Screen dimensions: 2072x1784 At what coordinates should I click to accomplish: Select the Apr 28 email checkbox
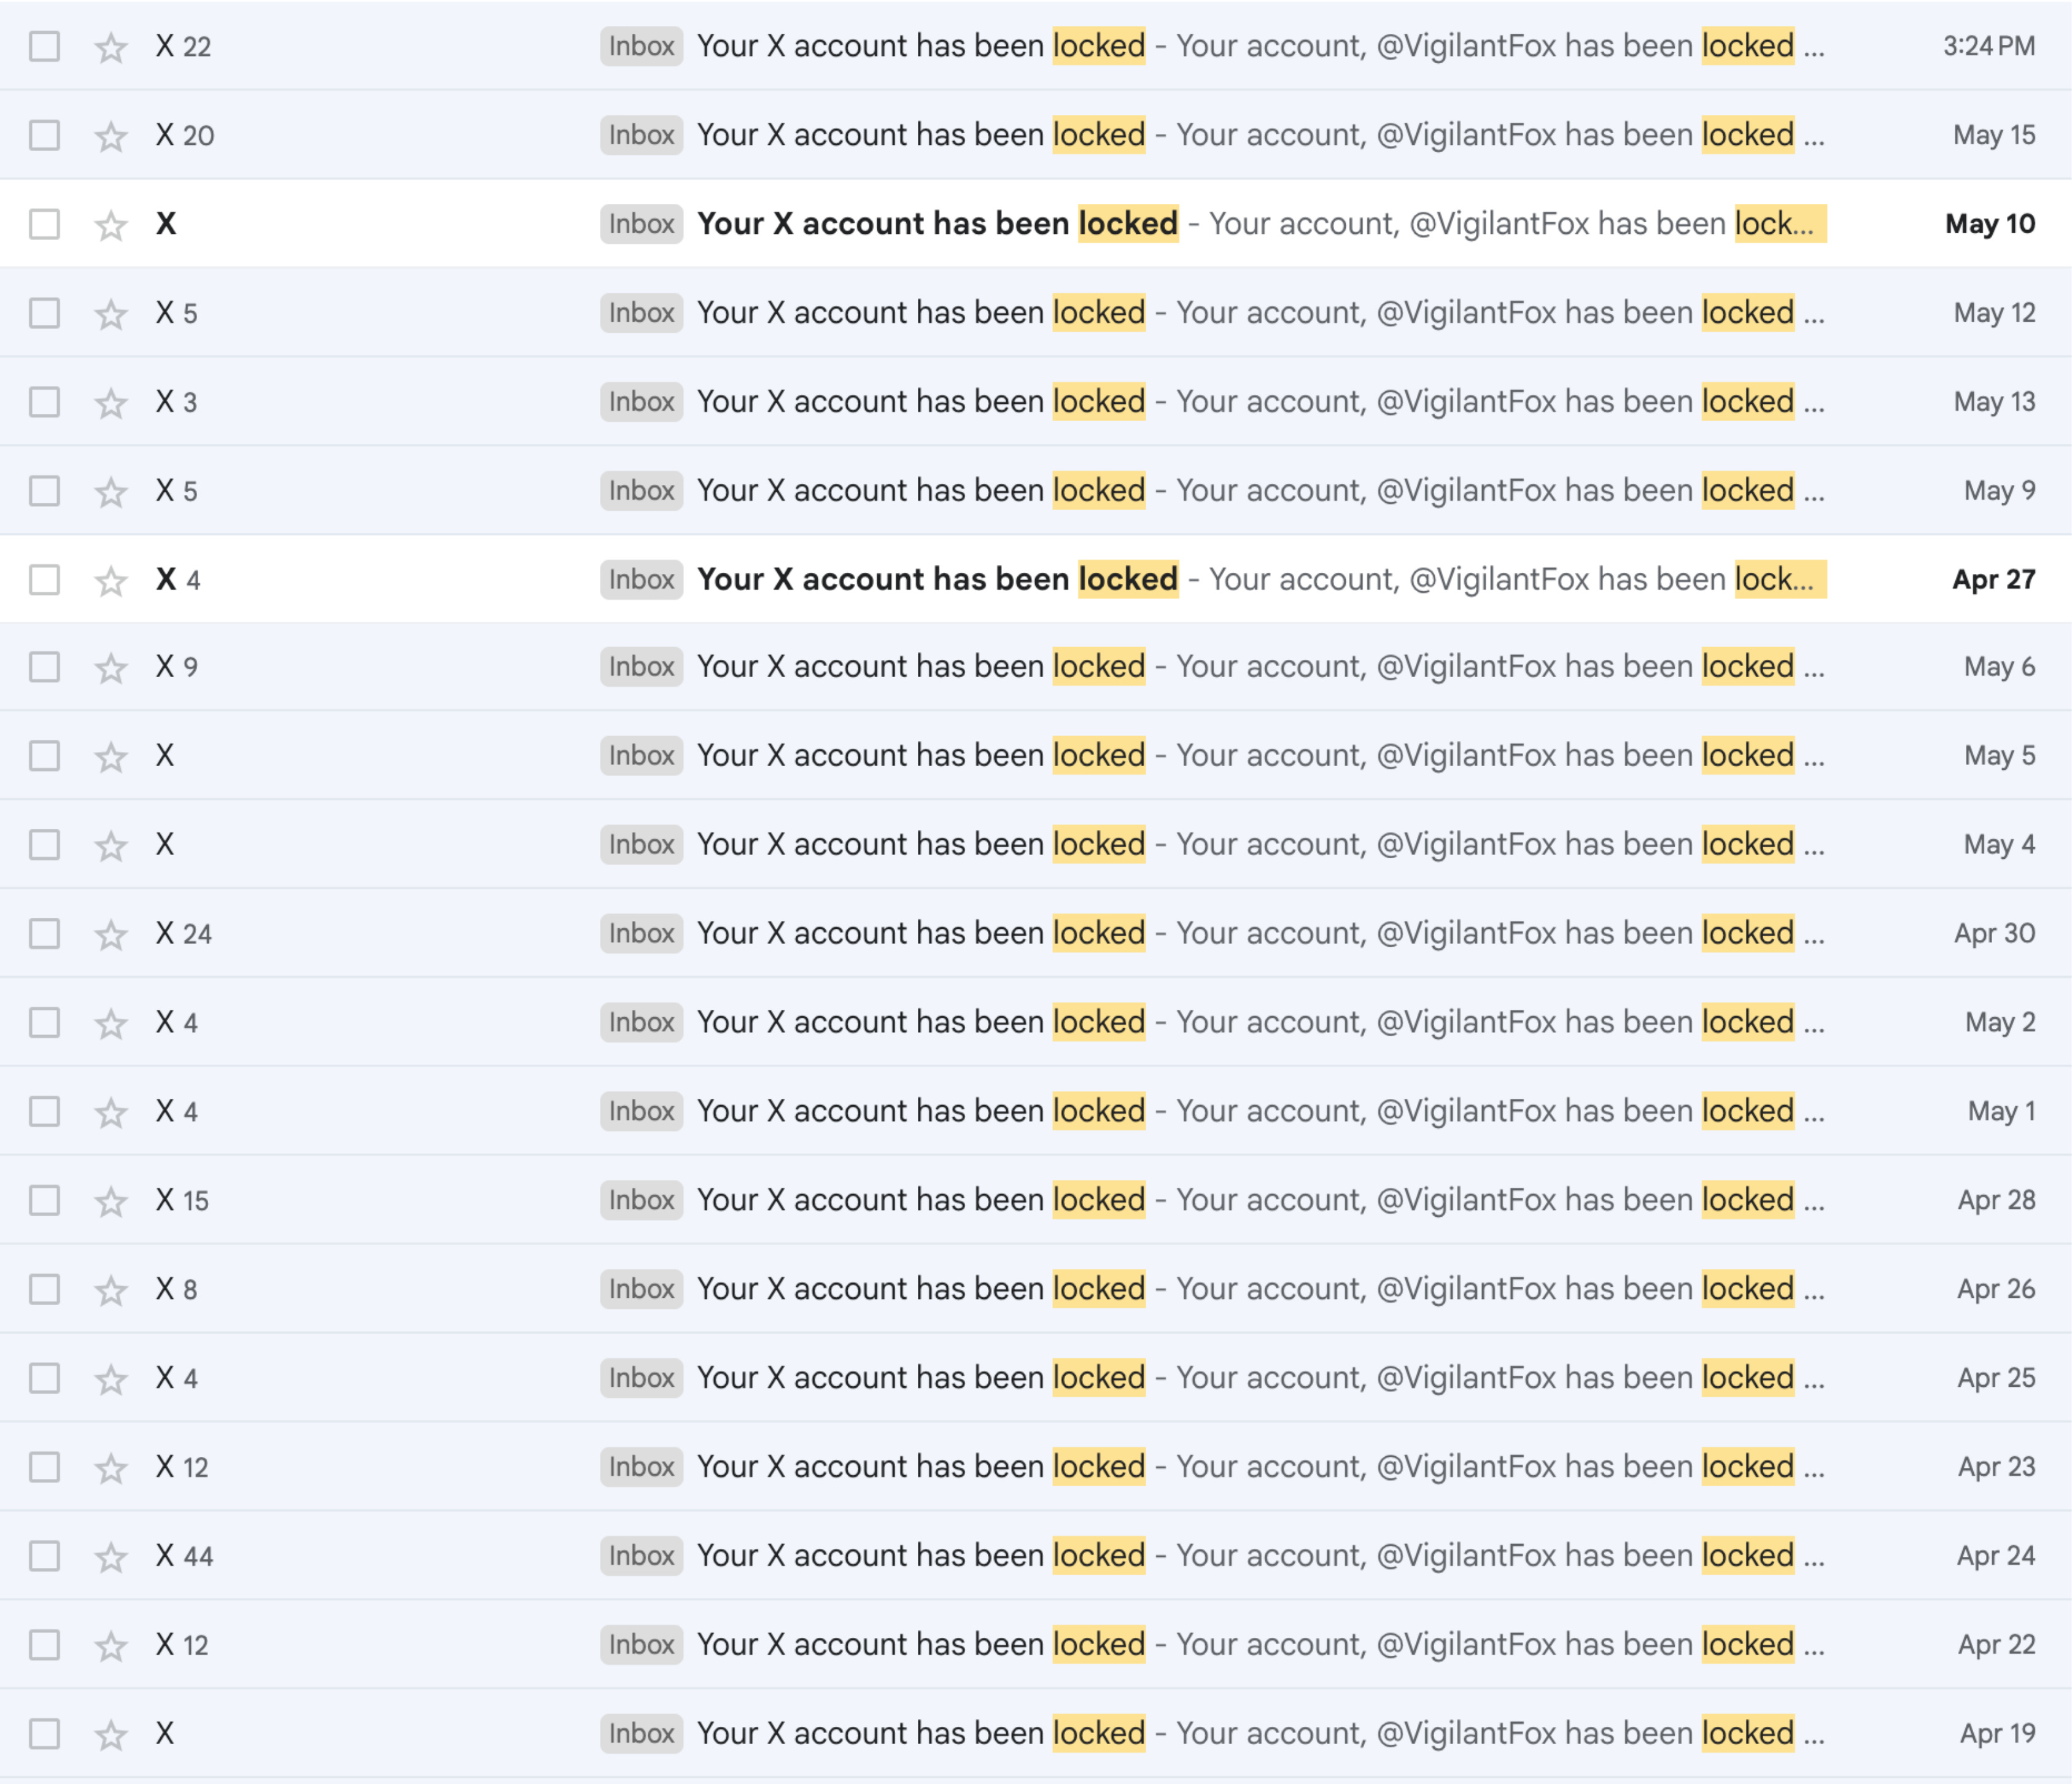44,1200
